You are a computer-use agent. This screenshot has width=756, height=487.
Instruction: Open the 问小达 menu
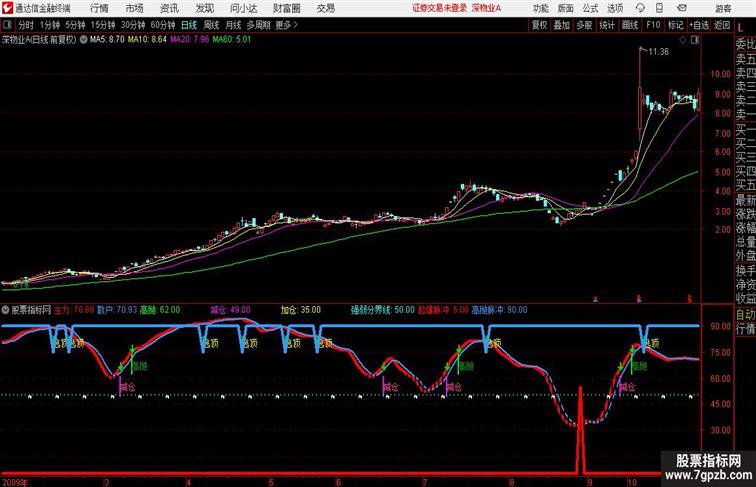[244, 8]
